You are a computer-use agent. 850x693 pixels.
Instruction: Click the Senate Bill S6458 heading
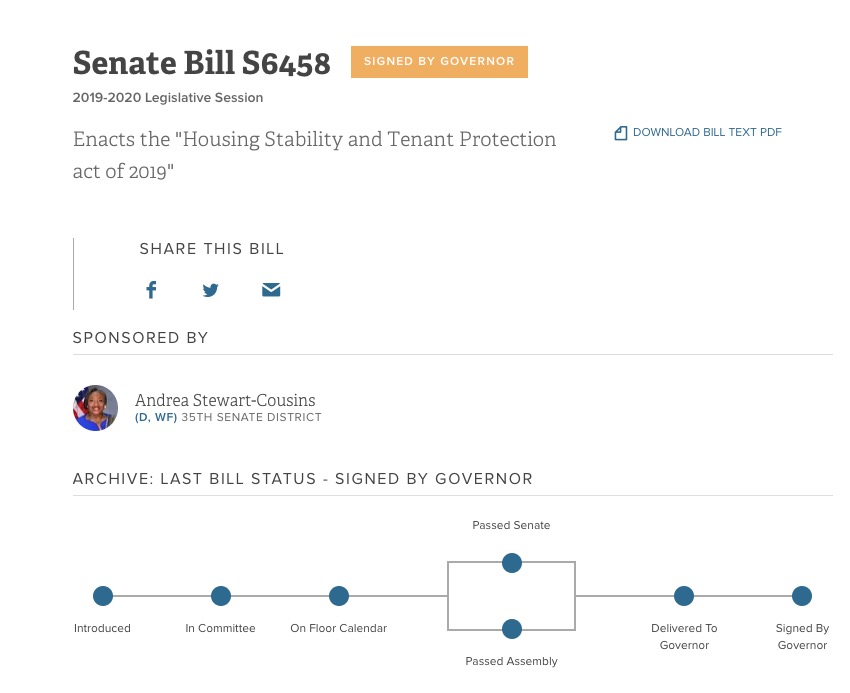[201, 64]
